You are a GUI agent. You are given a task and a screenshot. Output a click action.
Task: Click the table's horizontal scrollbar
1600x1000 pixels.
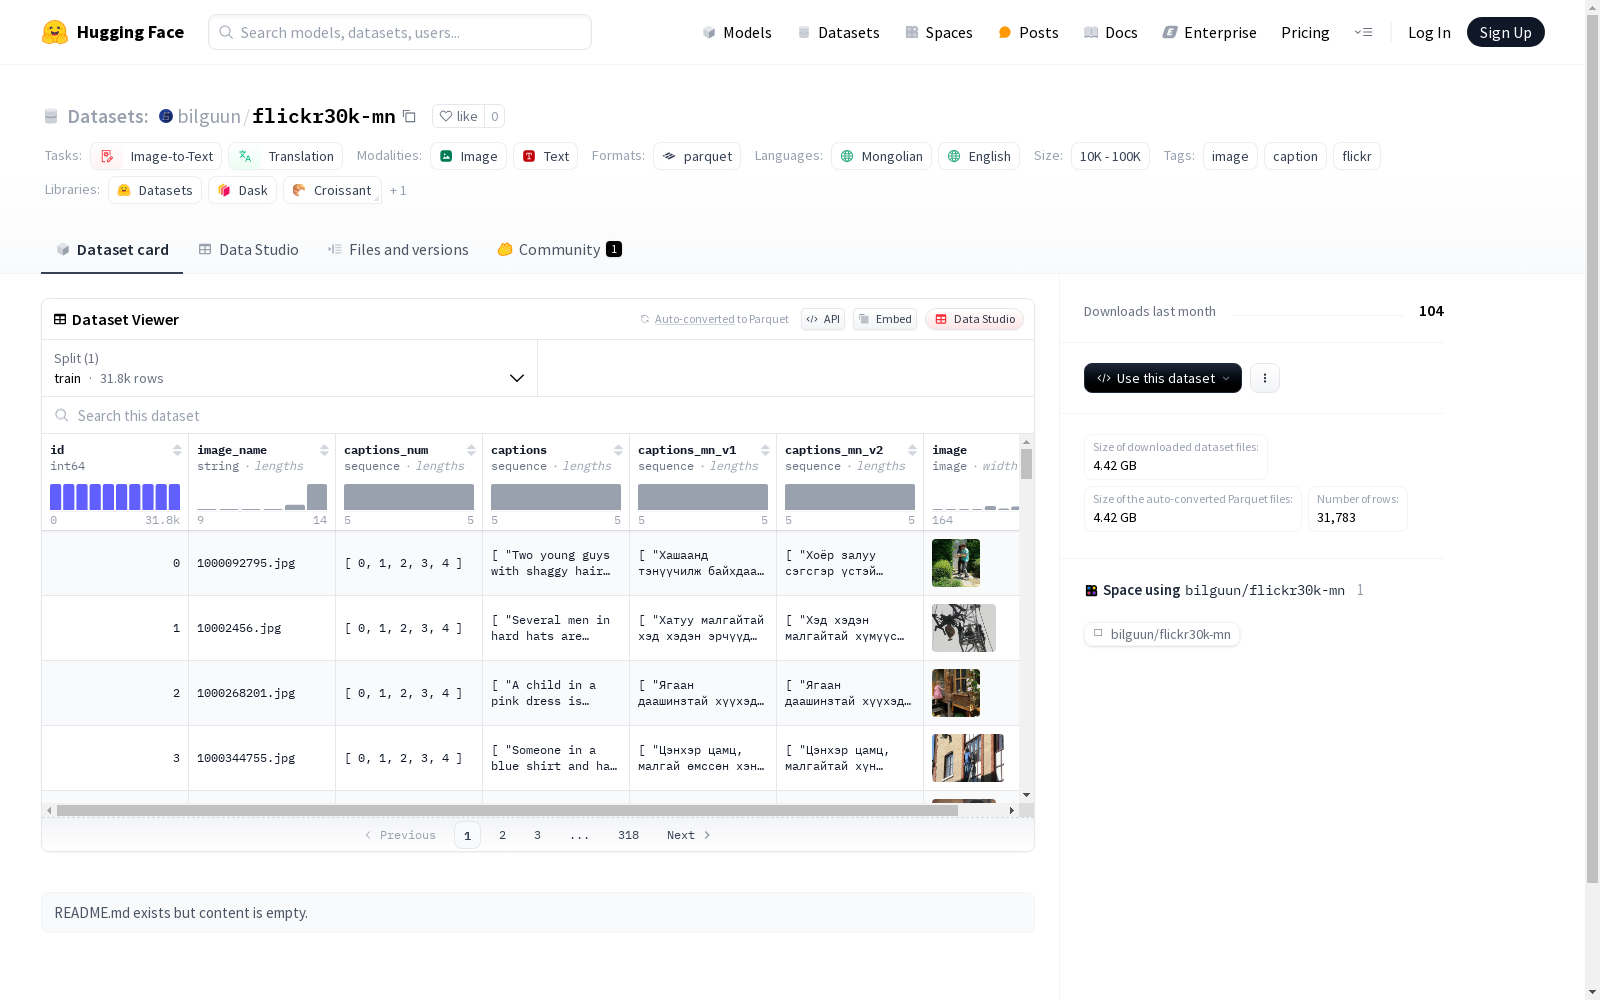pos(507,810)
